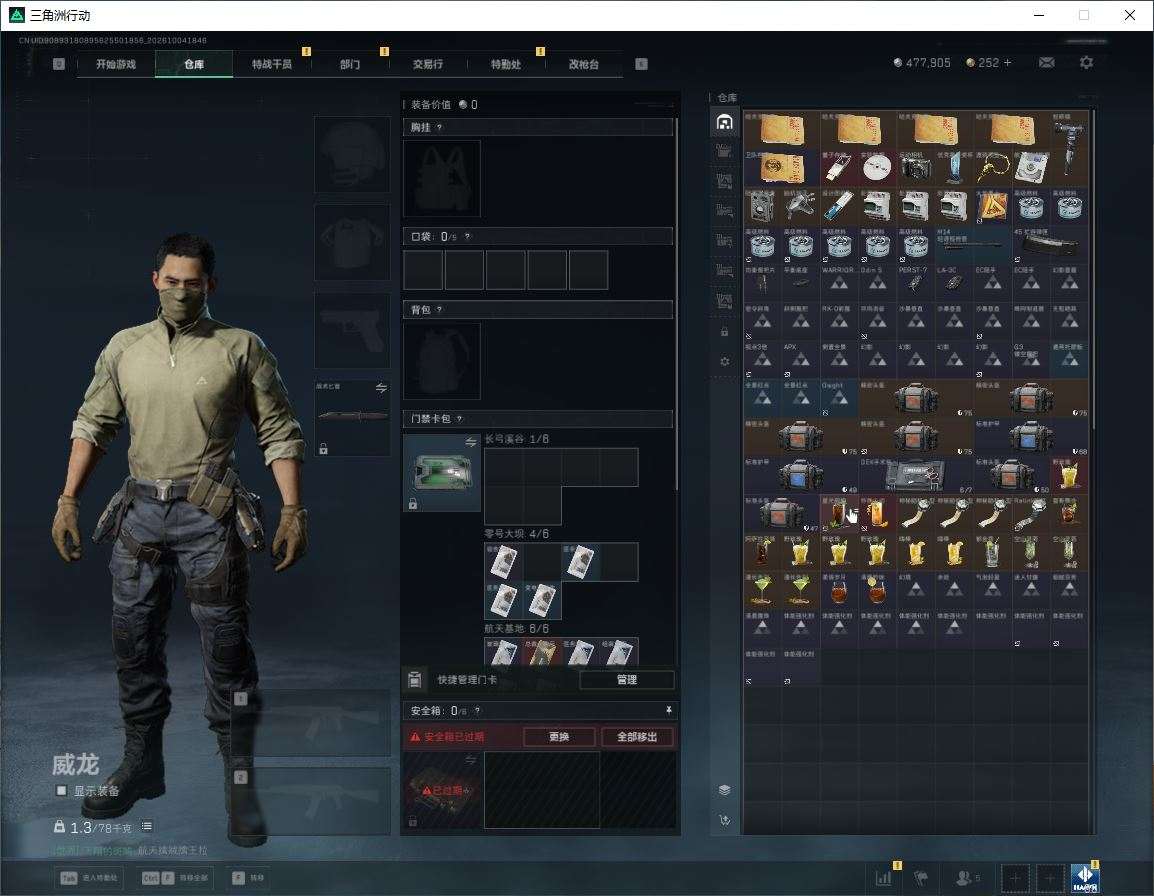1154x896 pixels.
Task: Click the 更换 safe box button
Action: pyautogui.click(x=559, y=736)
